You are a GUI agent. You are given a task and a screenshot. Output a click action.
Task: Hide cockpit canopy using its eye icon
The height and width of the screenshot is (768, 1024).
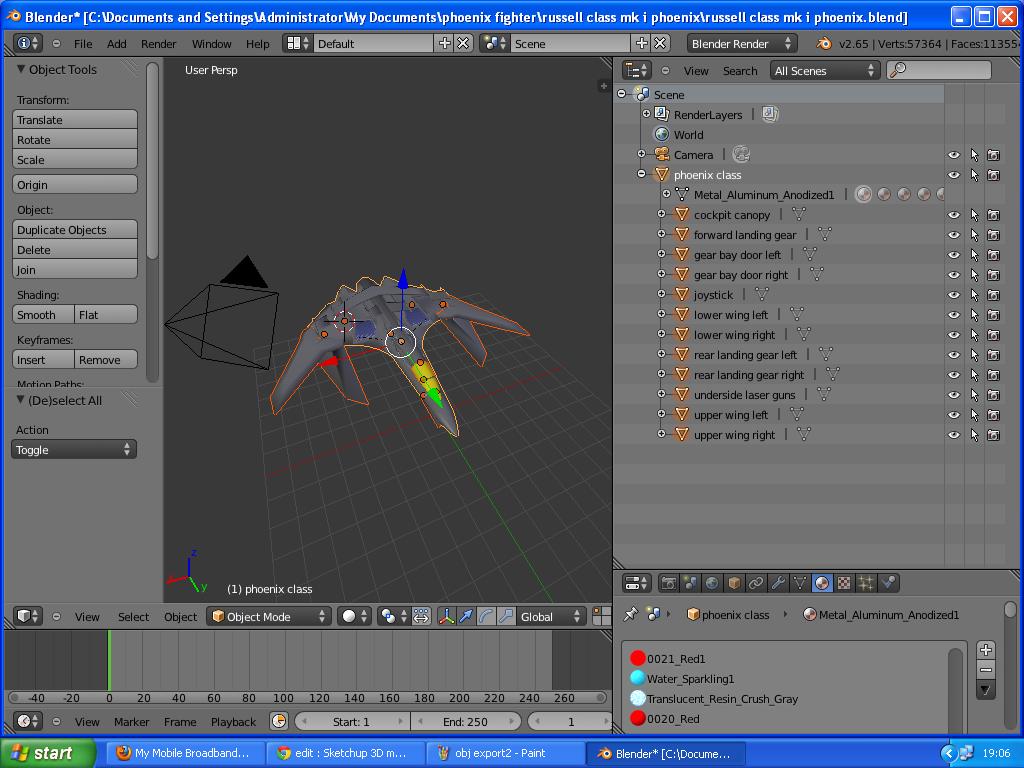[954, 215]
